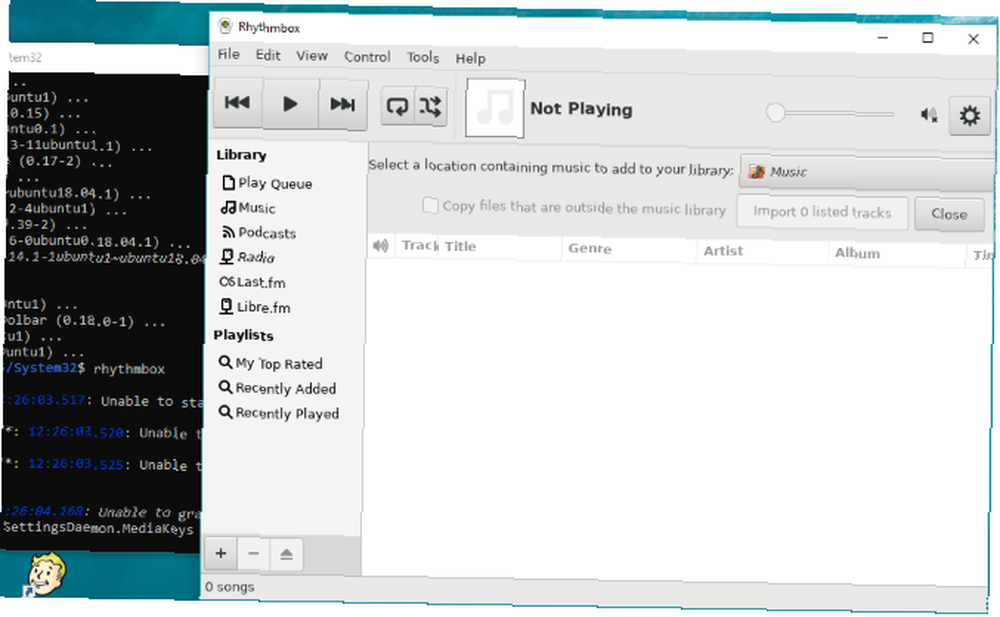This screenshot has width=1000, height=617.
Task: Click the Not Playing title text
Action: [582, 109]
